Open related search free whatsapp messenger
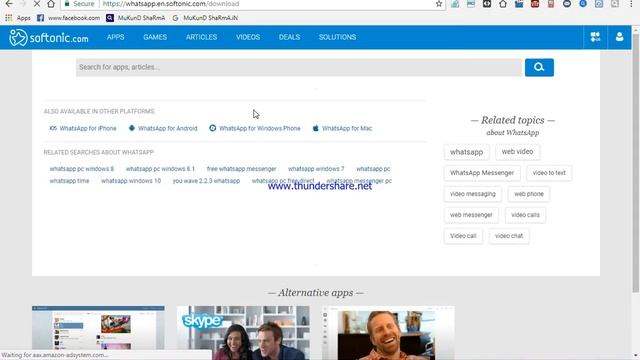The image size is (640, 360). pos(241,169)
